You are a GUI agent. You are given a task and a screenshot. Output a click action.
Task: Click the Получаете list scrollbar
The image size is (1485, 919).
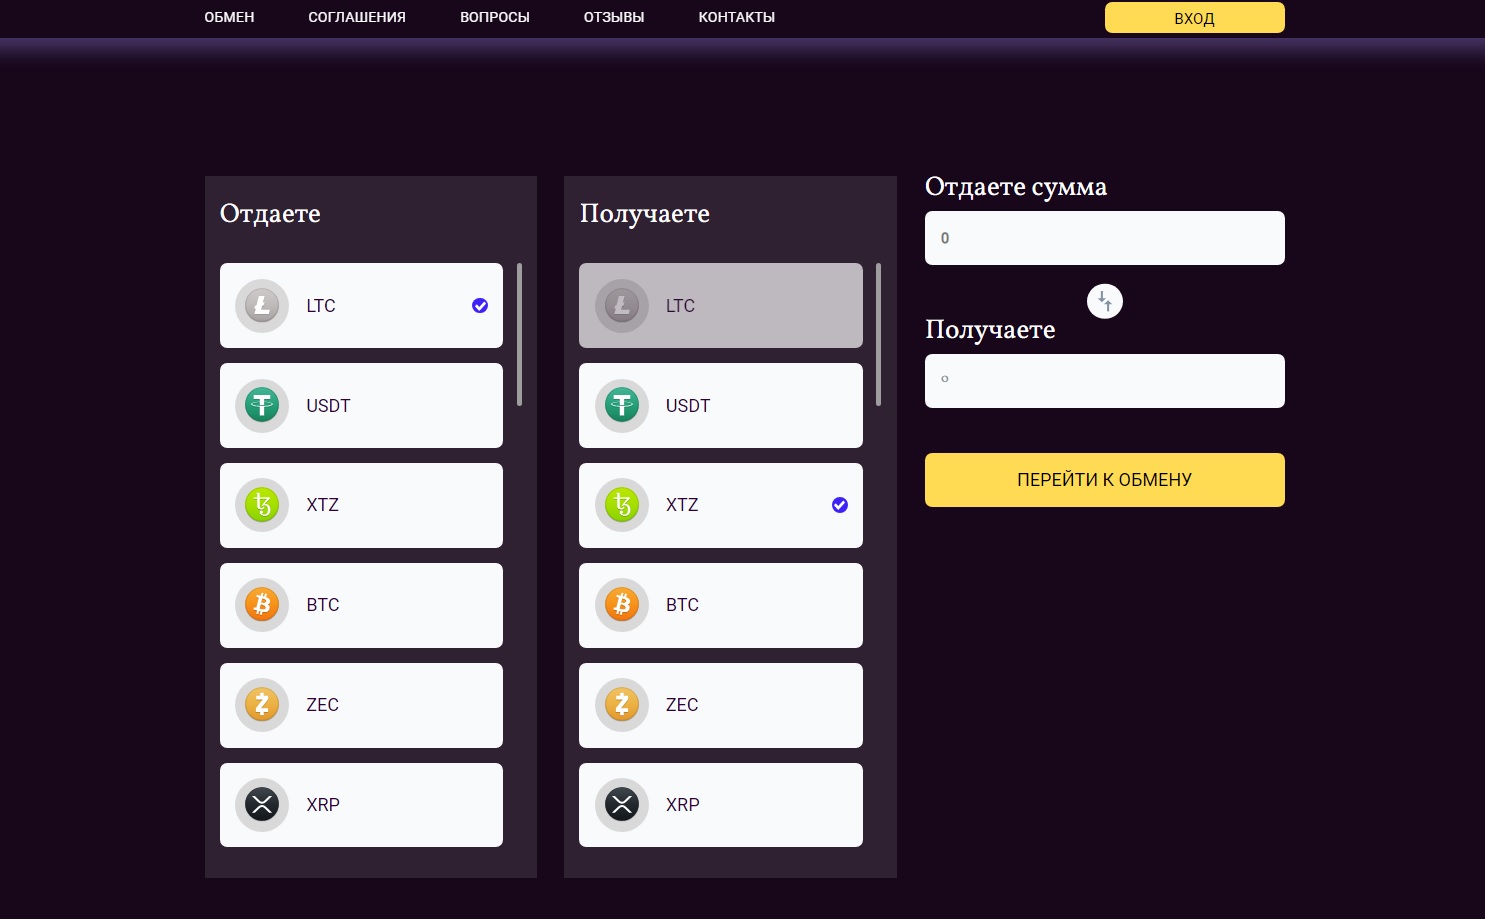point(878,334)
